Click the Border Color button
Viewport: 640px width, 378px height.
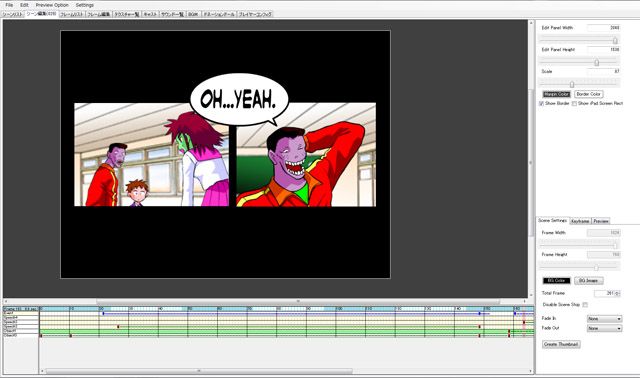click(x=588, y=94)
